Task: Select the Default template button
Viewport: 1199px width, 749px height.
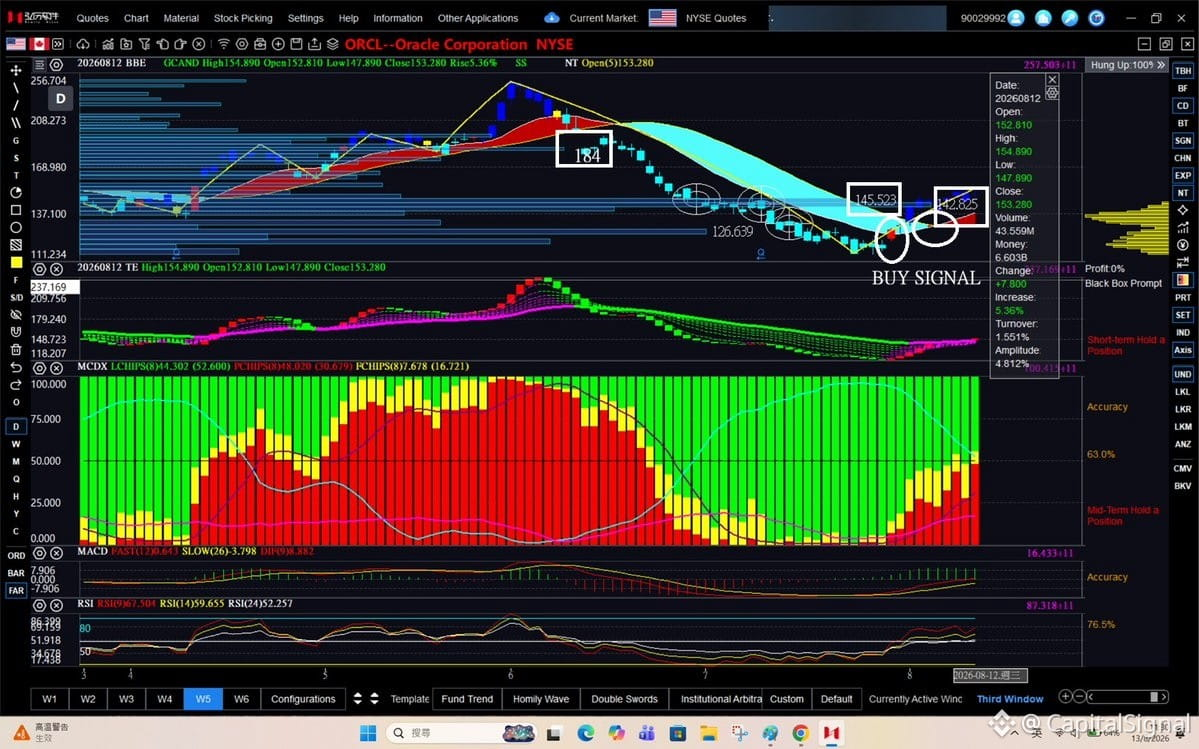Action: [x=837, y=699]
